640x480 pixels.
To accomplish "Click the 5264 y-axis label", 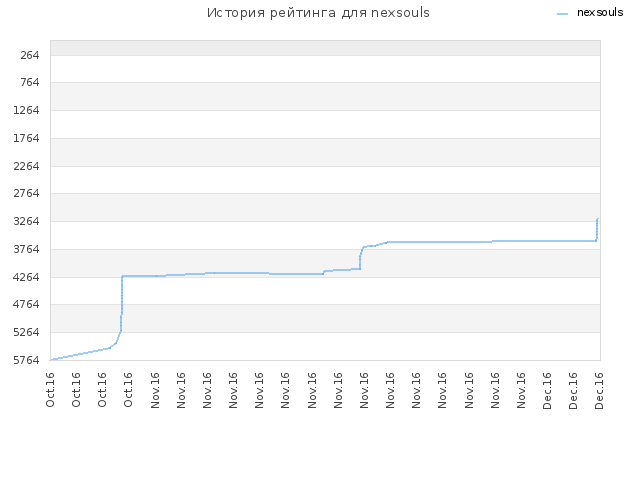I will (27, 332).
